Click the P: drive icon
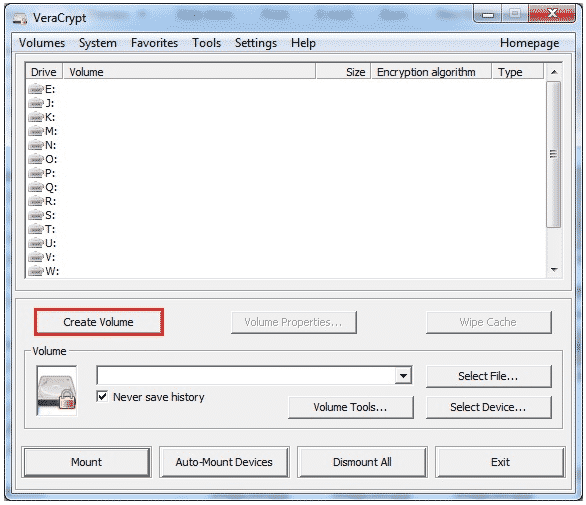Screen dimensions: 586x505 pyautogui.click(x=36, y=173)
